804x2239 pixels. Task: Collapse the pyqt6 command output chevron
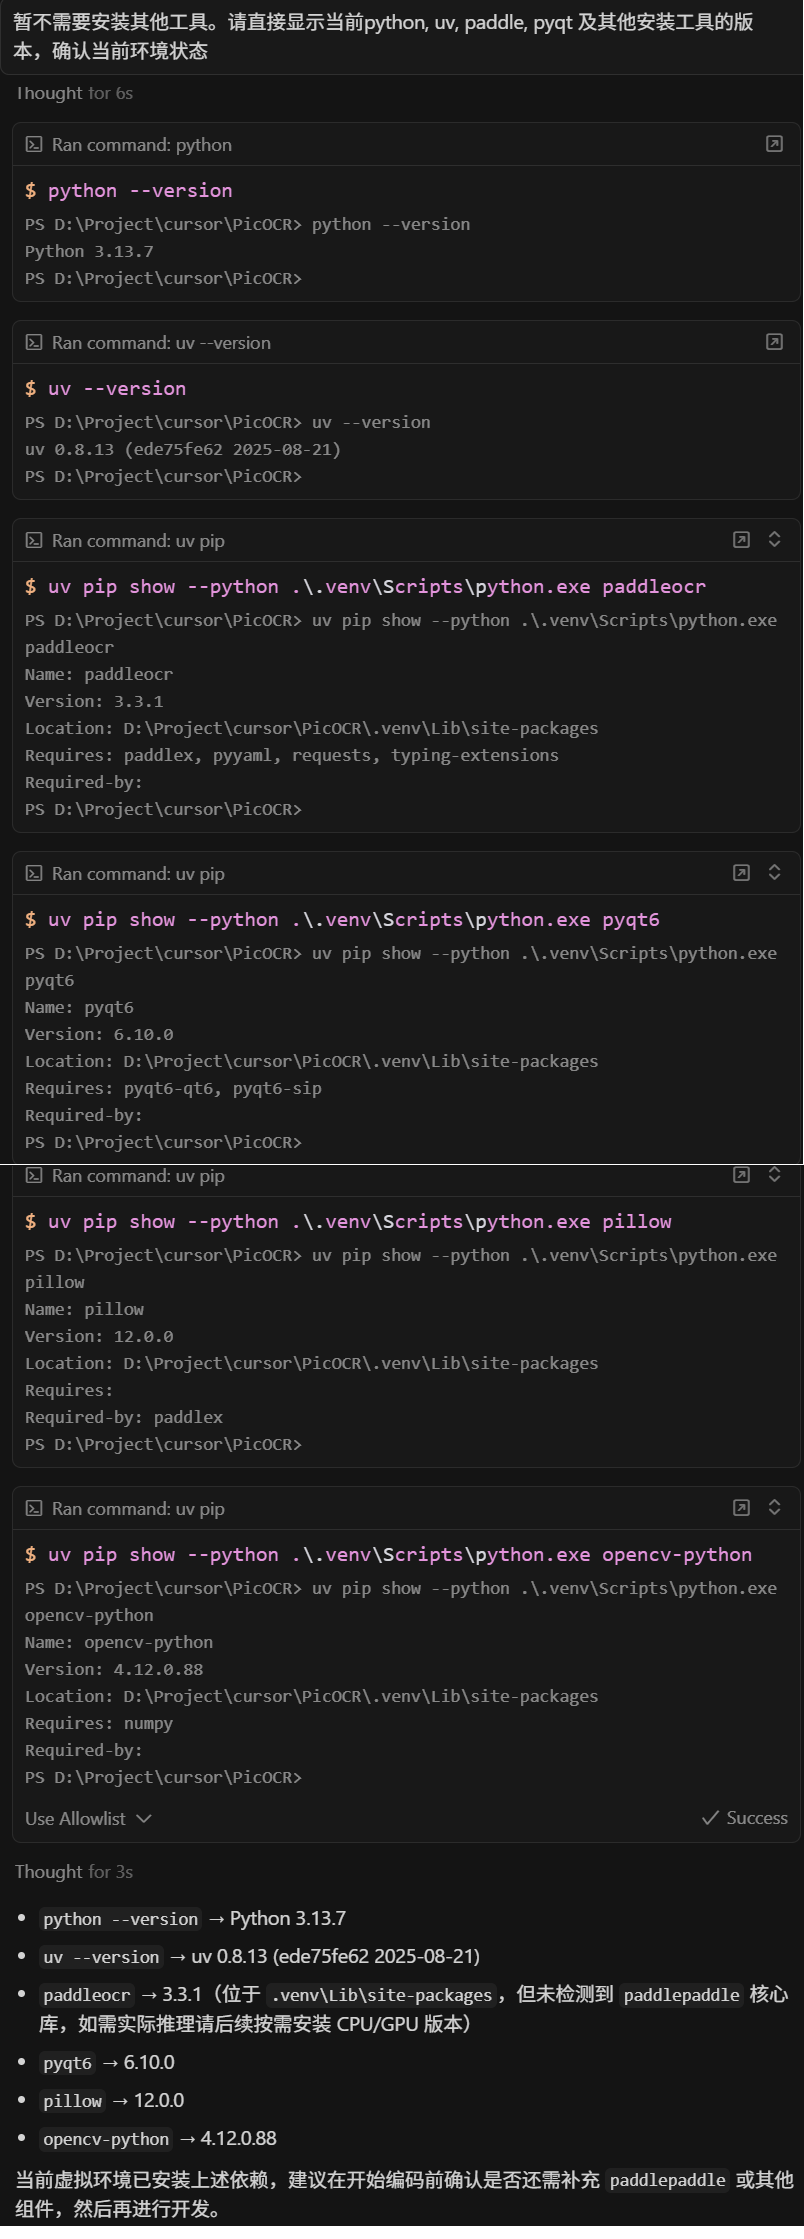point(774,873)
